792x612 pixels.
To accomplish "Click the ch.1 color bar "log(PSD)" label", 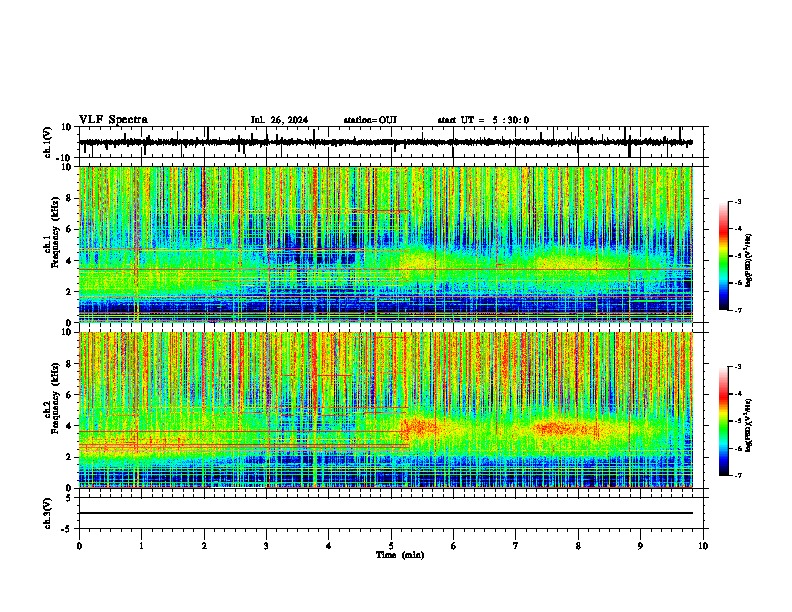I will tap(748, 260).
